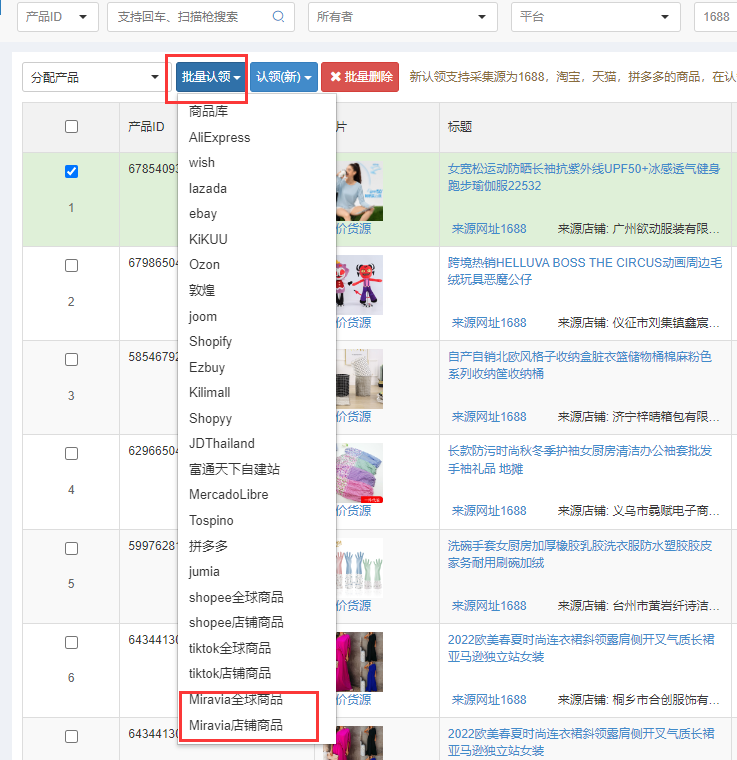Pick jumia menu item
Viewport: 737px width, 760px height.
204,571
